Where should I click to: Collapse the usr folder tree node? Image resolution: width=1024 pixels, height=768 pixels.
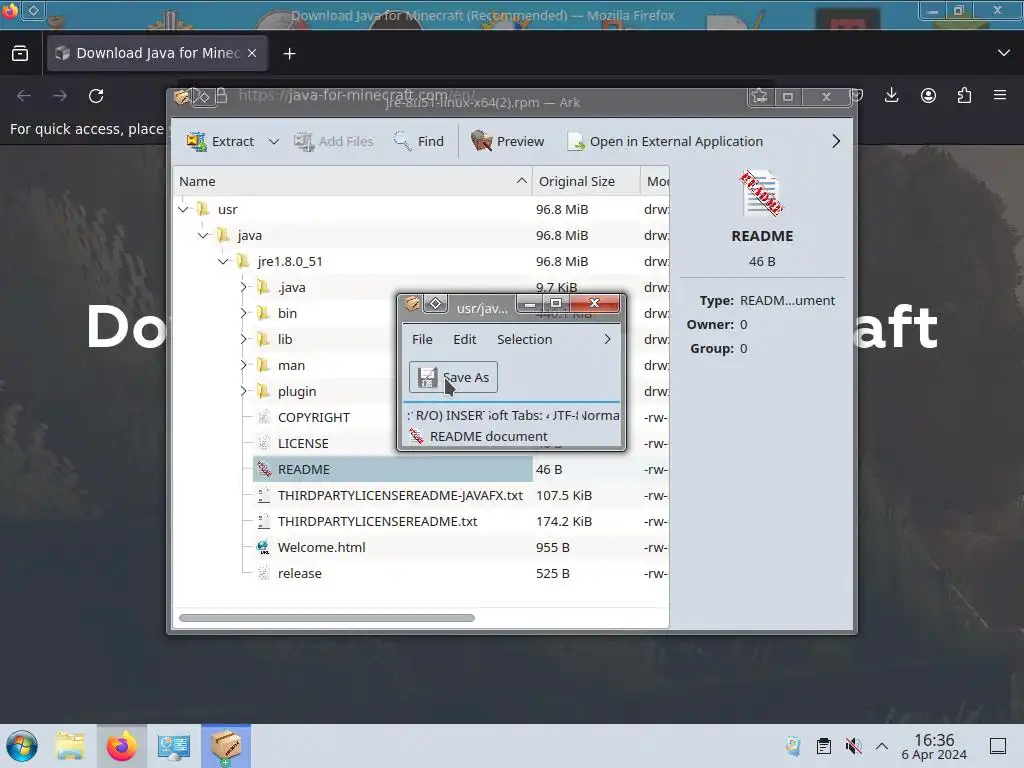click(184, 209)
